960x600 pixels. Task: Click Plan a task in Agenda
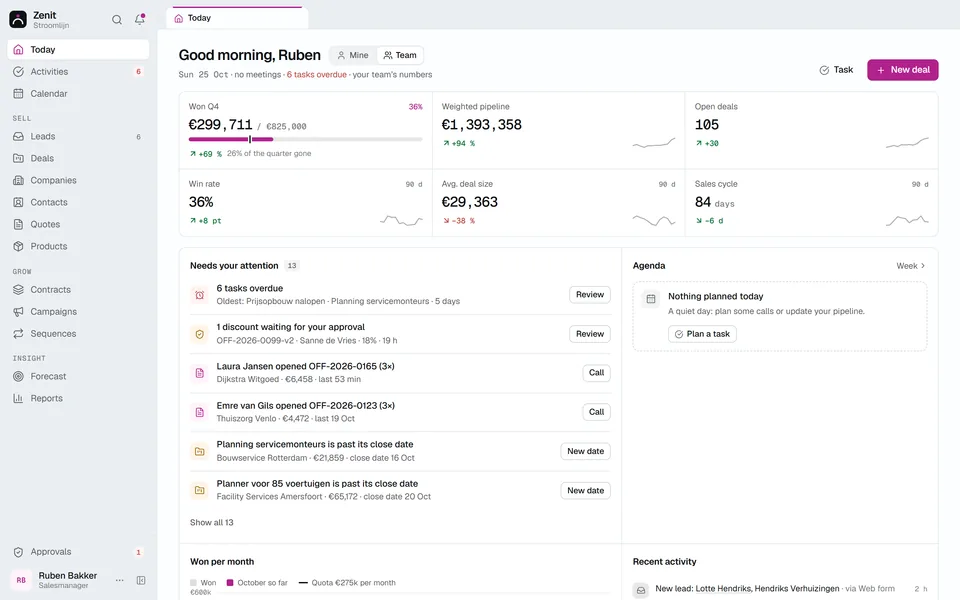click(702, 334)
